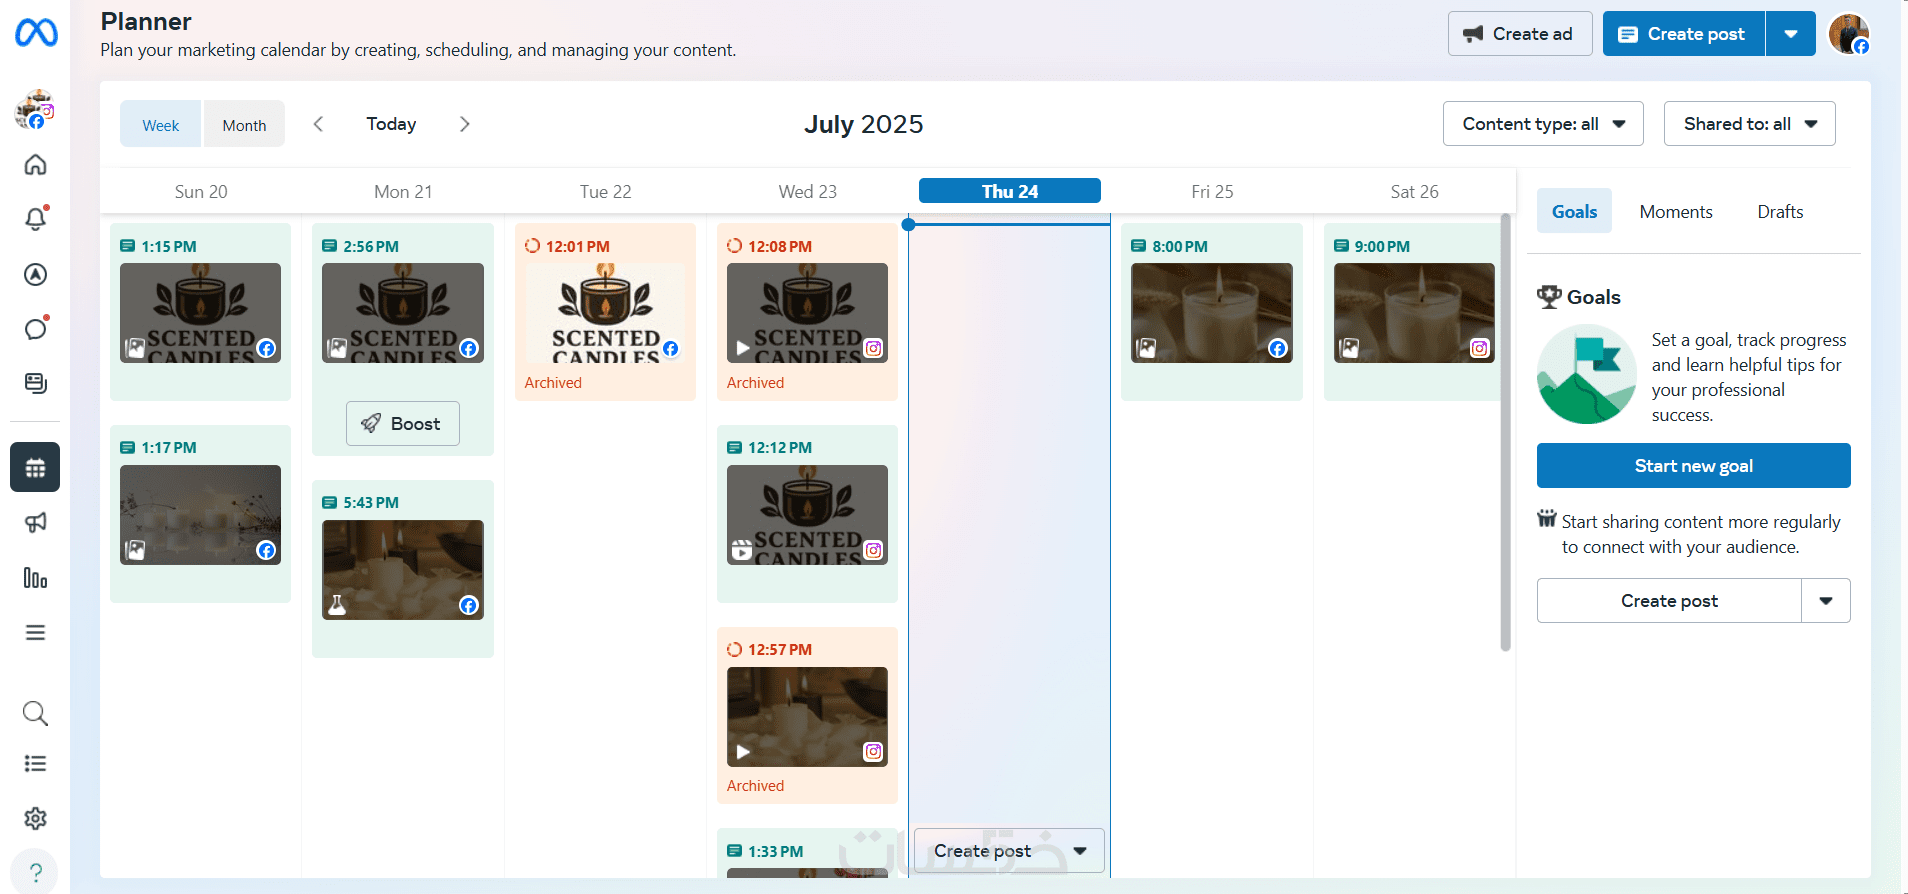
Task: Open the 12:01 PM archived post thumbnail
Action: pyautogui.click(x=605, y=313)
